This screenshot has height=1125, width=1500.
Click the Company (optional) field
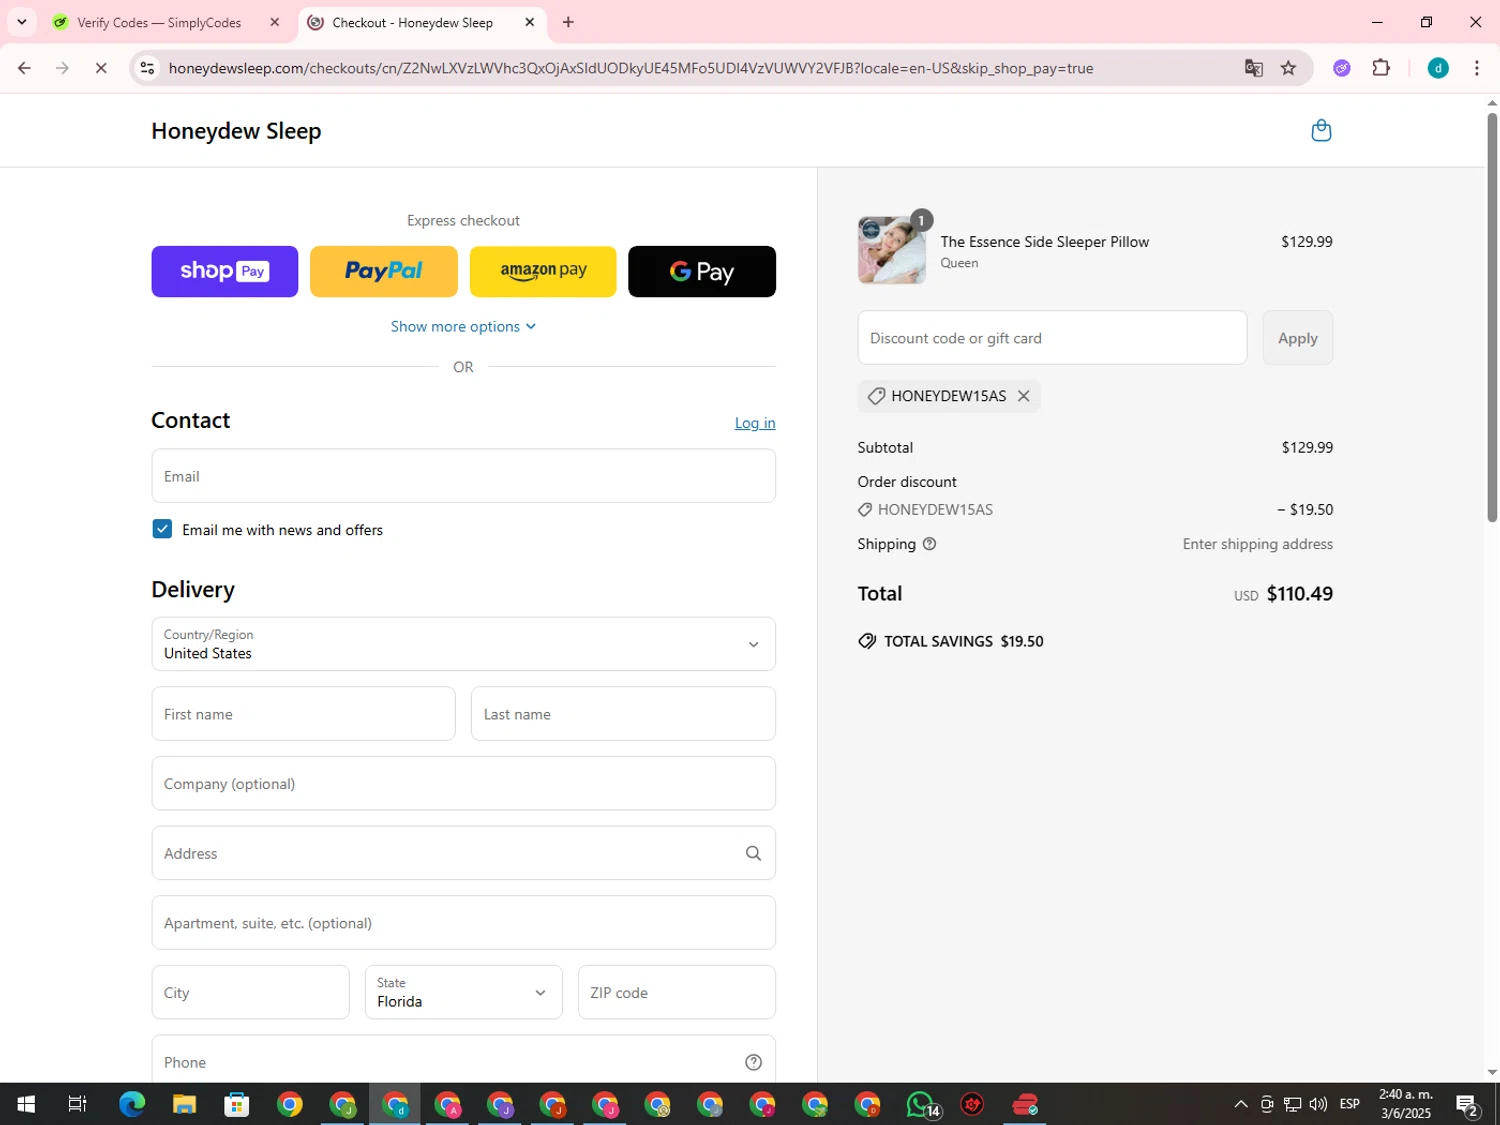(x=463, y=783)
